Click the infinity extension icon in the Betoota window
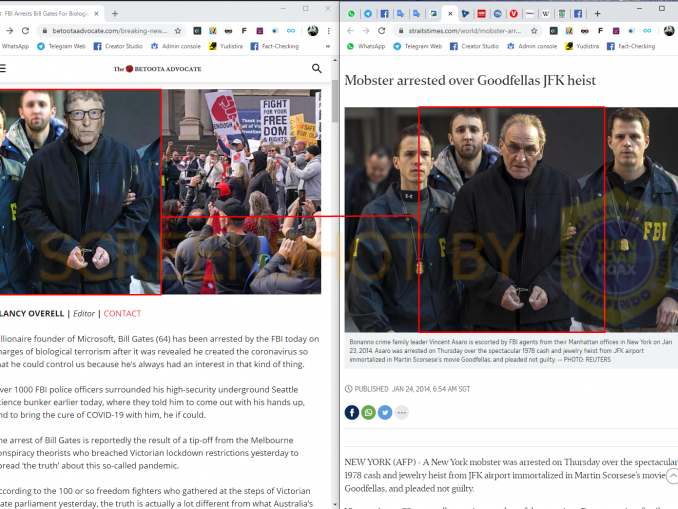This screenshot has height=509, width=678. click(x=291, y=31)
